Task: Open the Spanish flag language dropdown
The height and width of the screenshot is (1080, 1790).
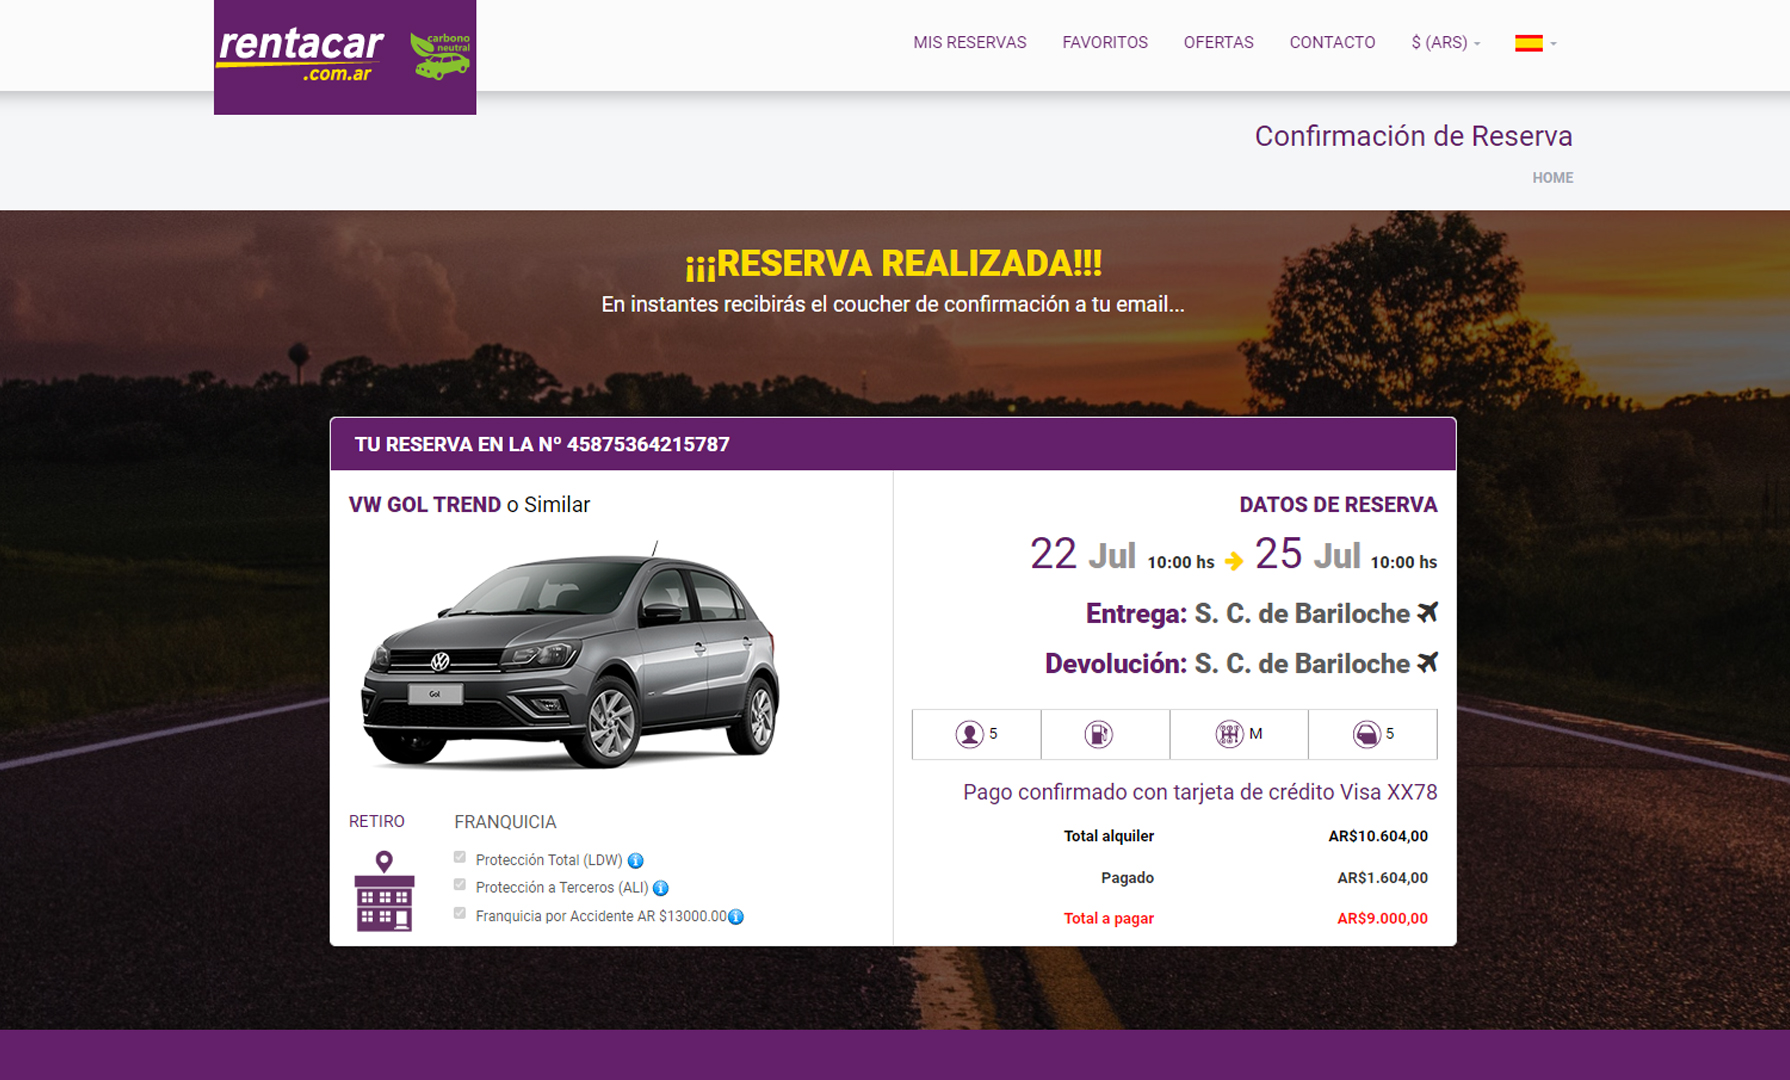Action: [1535, 43]
